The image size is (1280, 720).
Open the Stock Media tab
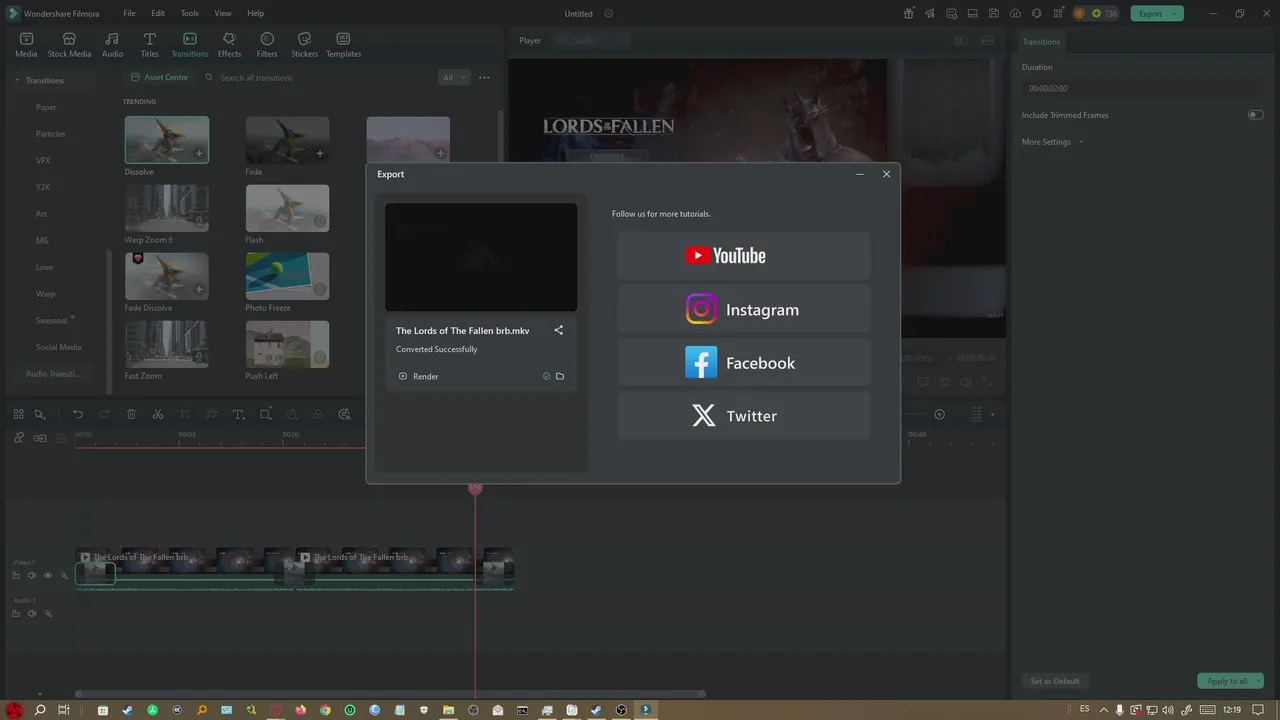point(69,45)
